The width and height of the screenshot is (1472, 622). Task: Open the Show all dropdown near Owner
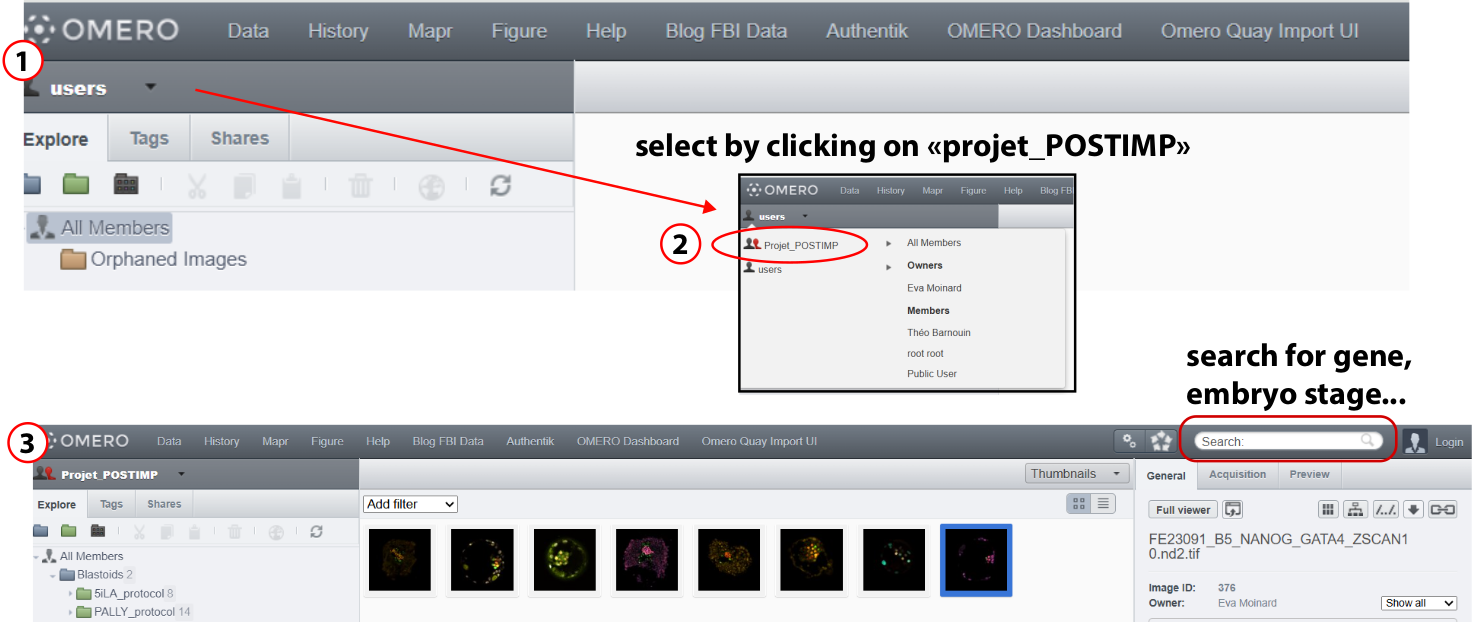tap(1418, 603)
